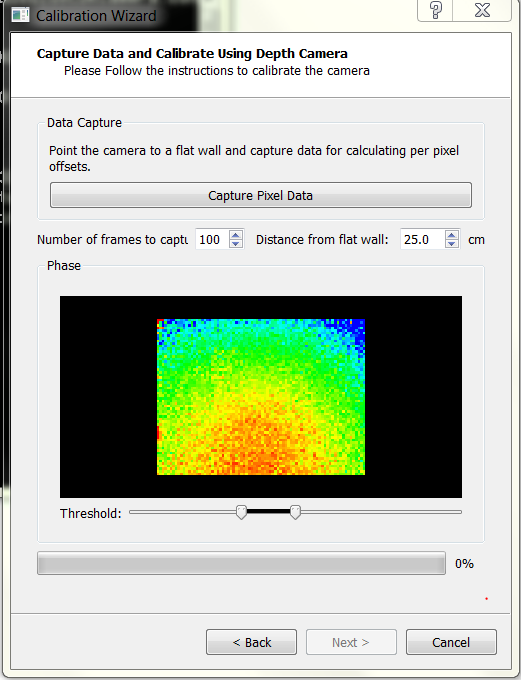Click the Capture Pixel Data button
The image size is (521, 680).
coord(261,195)
